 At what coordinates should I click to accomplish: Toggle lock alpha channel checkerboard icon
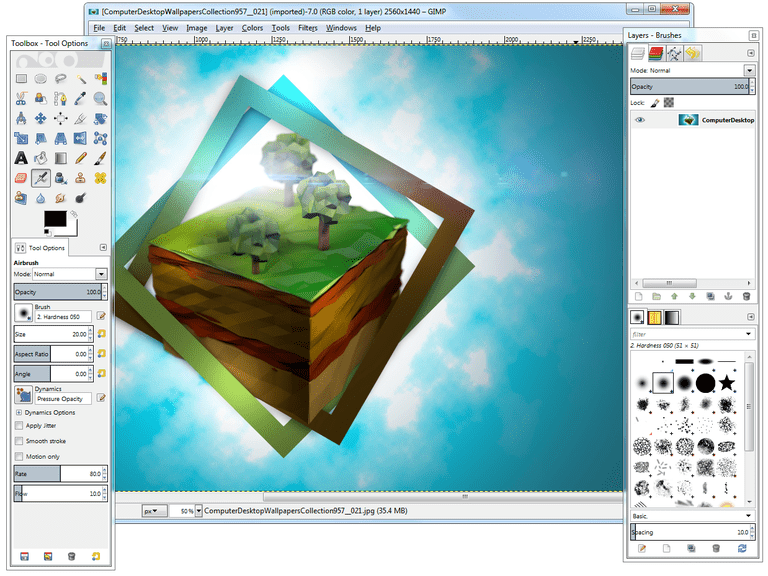coord(669,102)
